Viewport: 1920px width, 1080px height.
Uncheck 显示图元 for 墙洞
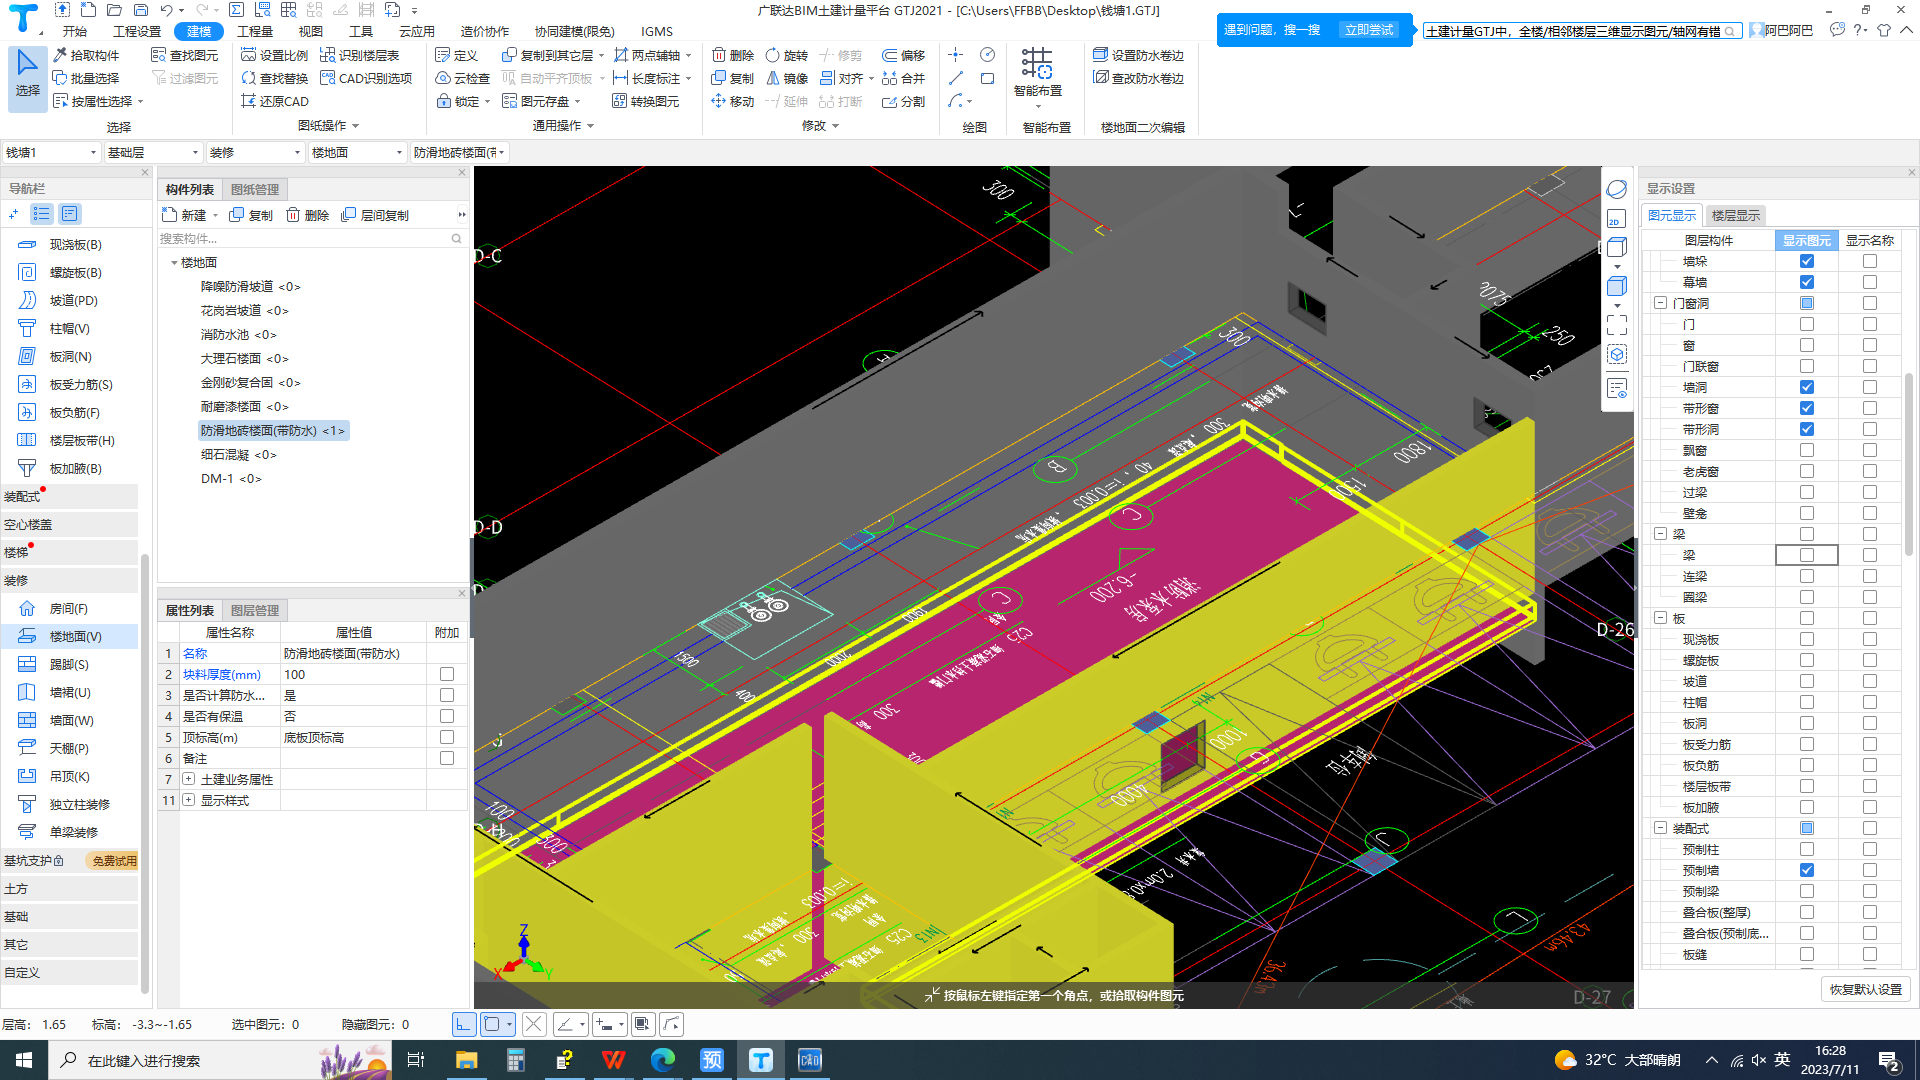(1806, 387)
